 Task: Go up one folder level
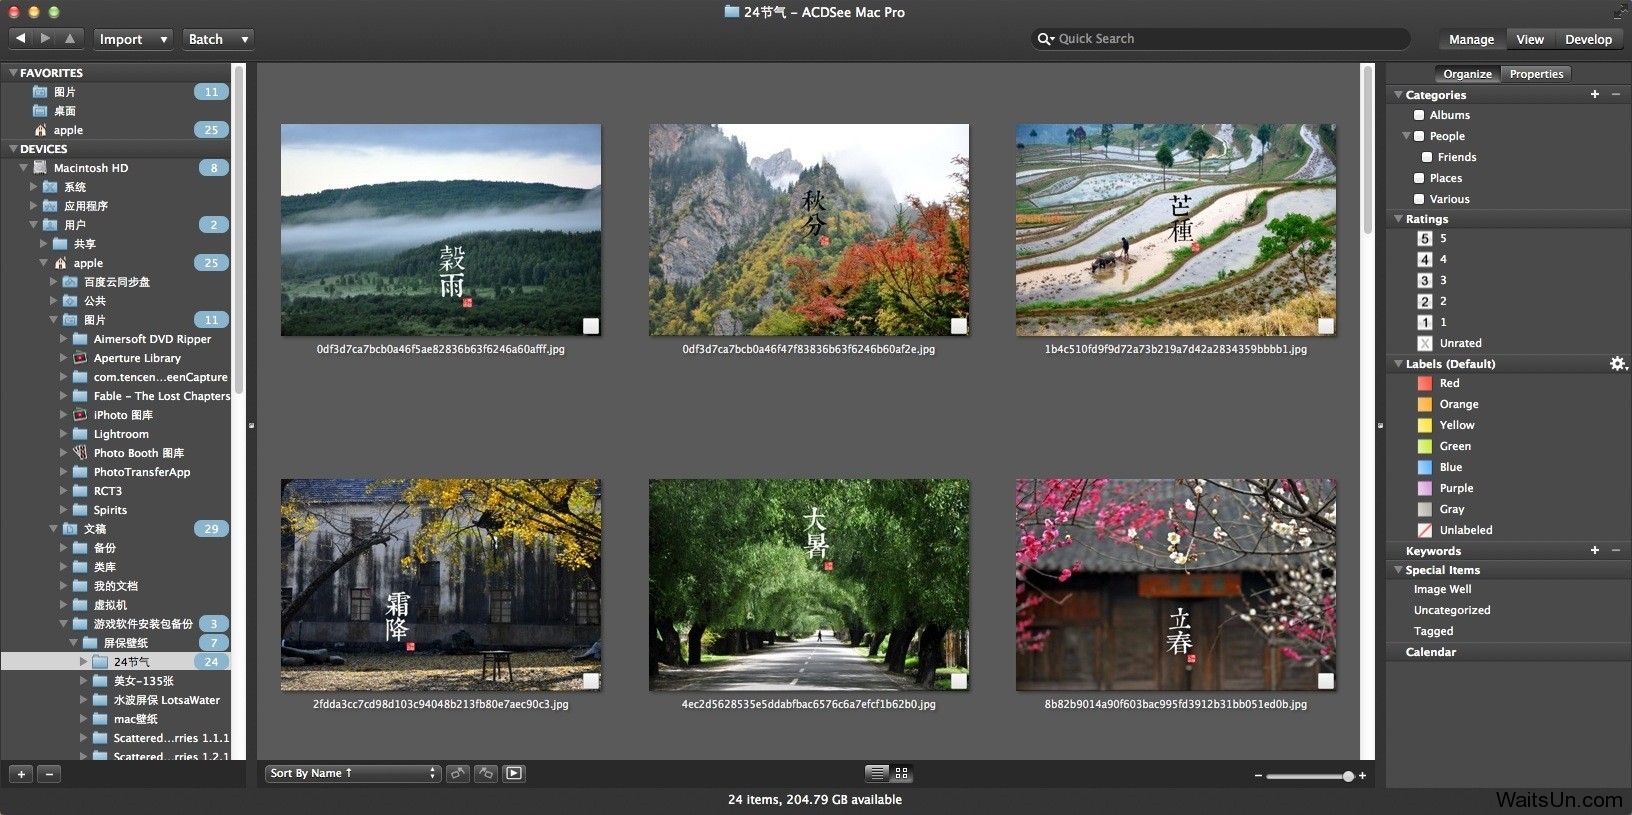(70, 38)
